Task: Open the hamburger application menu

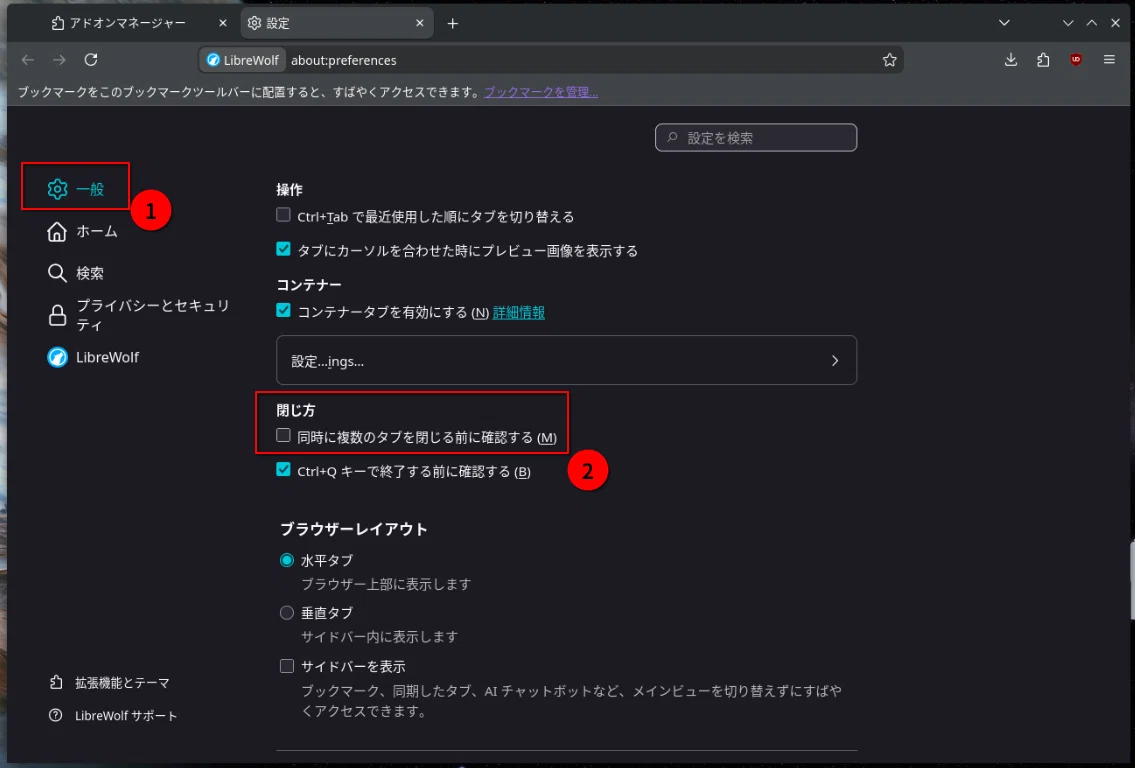Action: tap(1109, 60)
